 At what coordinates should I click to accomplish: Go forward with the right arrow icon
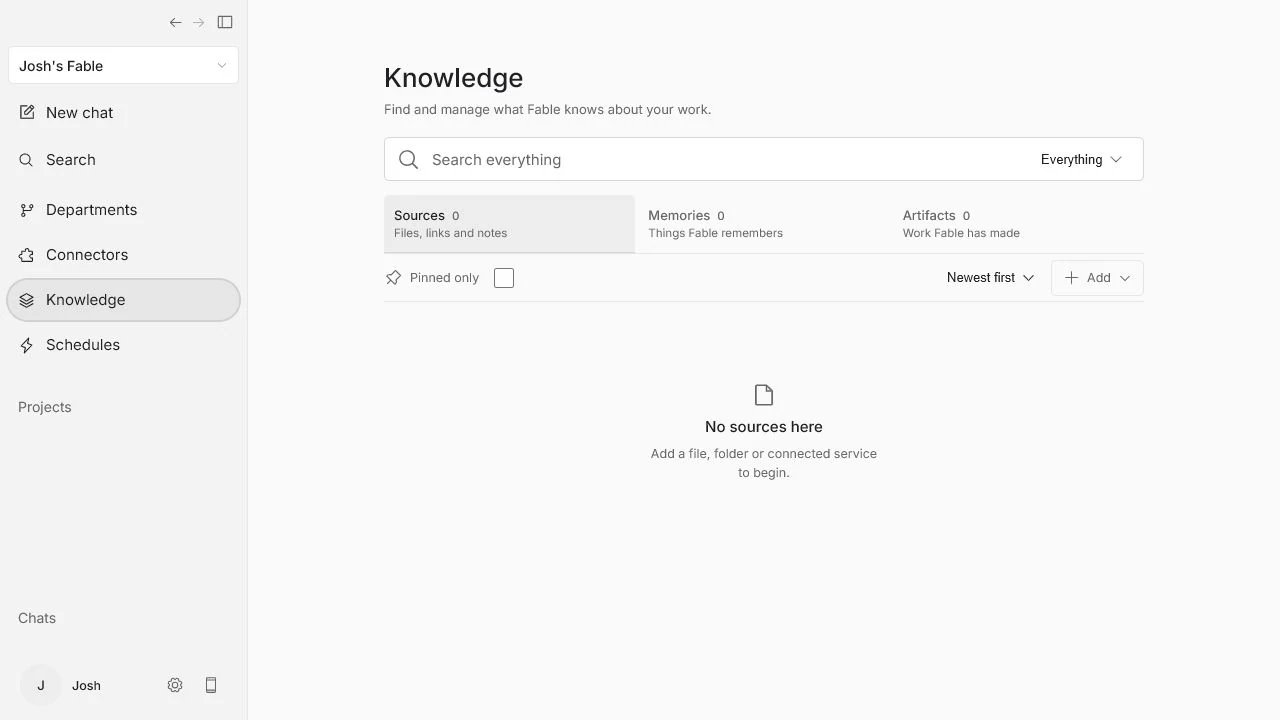point(199,22)
